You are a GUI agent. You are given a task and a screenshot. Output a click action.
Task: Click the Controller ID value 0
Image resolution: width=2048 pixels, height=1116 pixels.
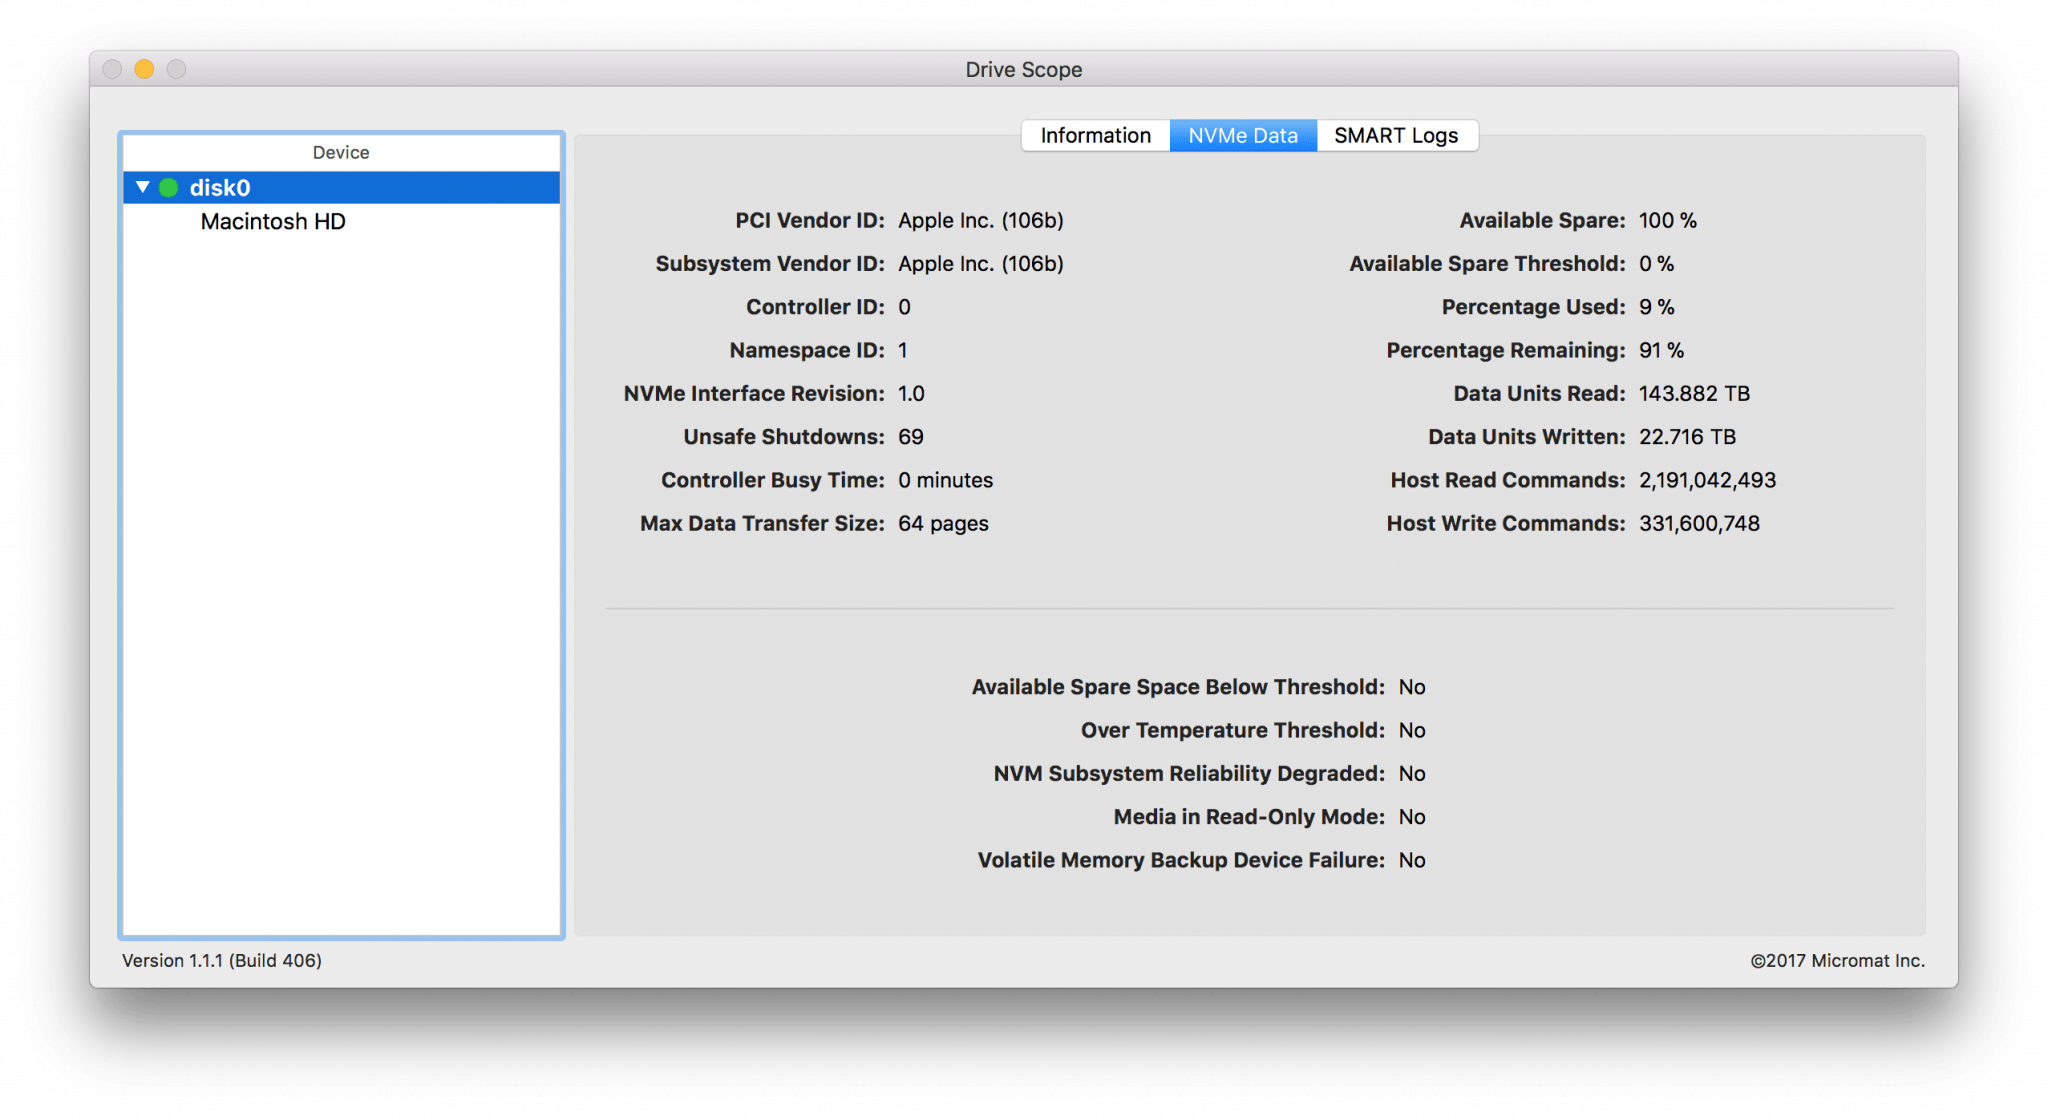tap(904, 307)
